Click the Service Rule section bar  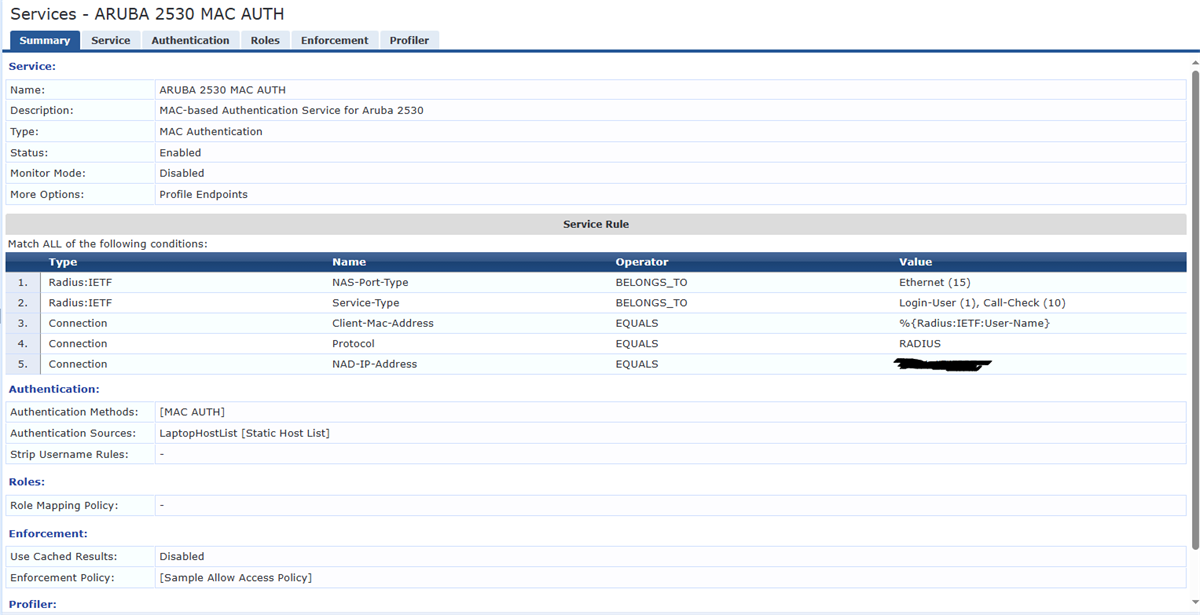(596, 224)
